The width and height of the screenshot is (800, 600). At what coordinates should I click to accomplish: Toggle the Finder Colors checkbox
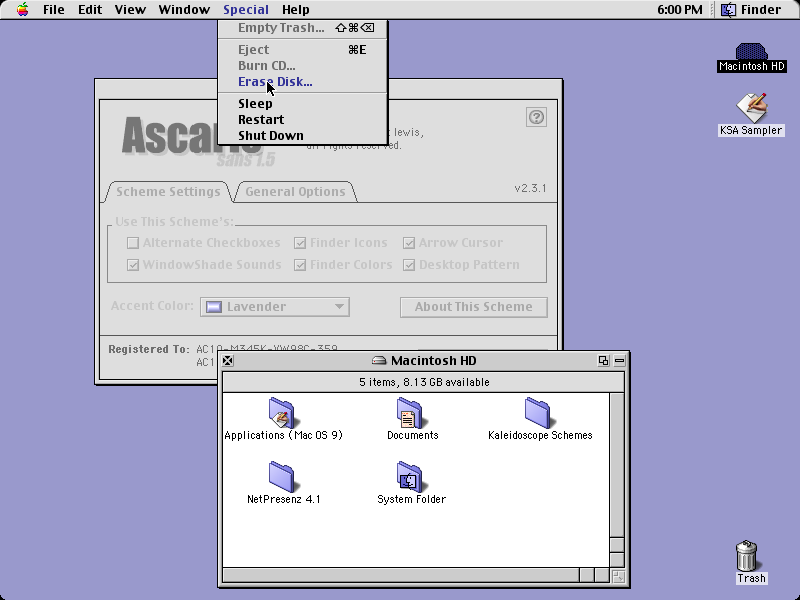300,265
